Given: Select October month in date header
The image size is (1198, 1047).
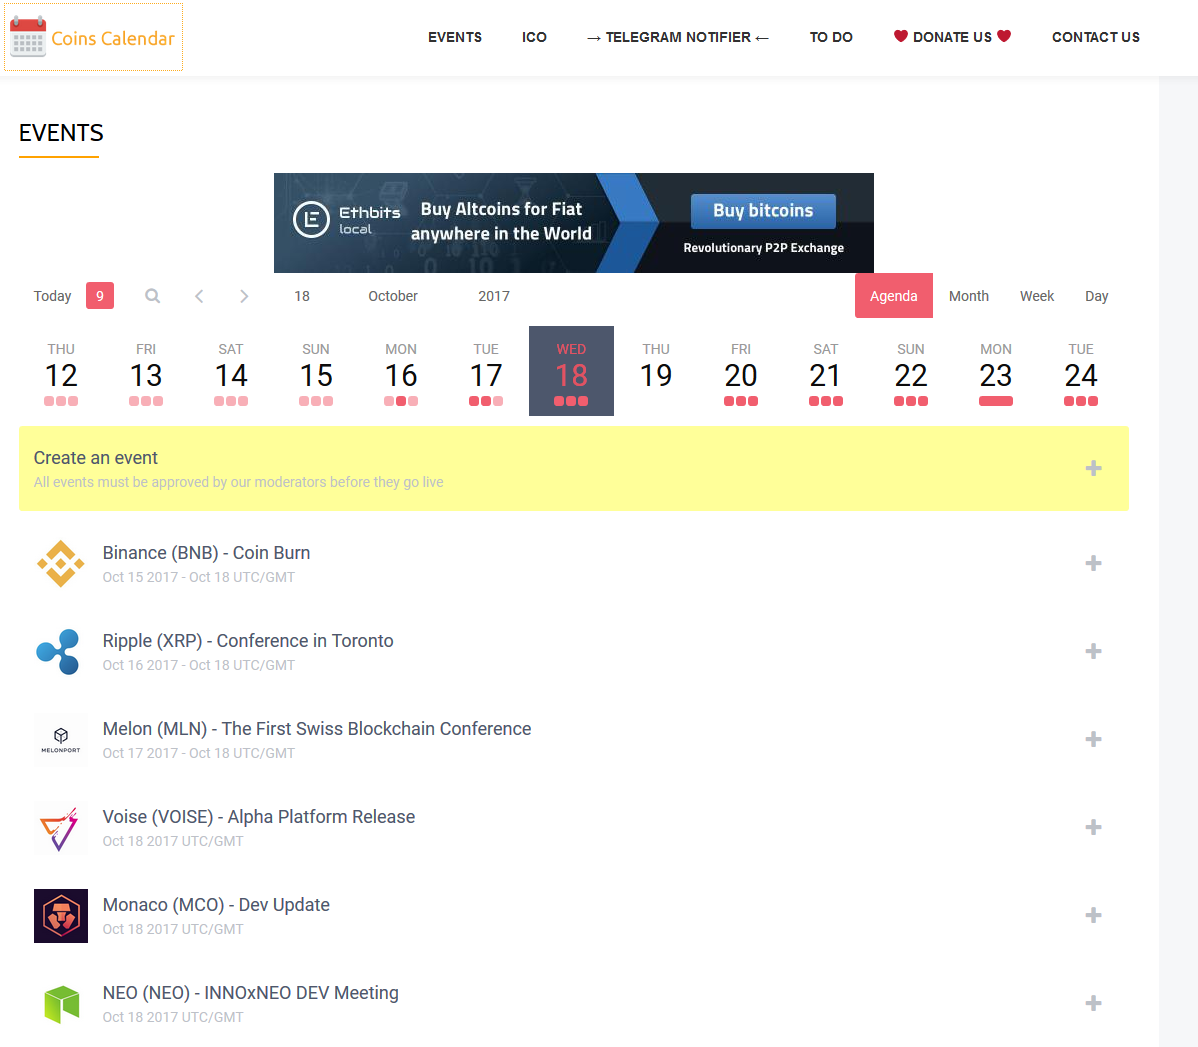Looking at the screenshot, I should coord(393,296).
